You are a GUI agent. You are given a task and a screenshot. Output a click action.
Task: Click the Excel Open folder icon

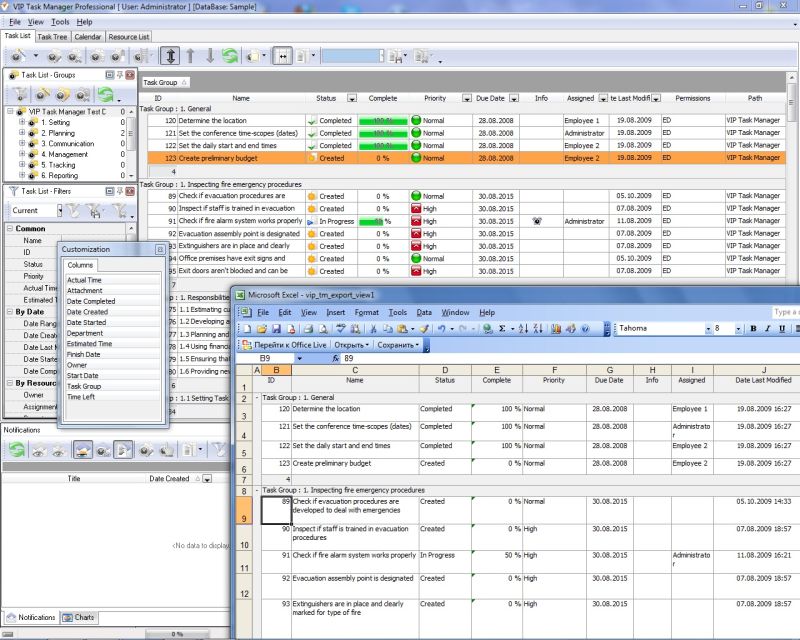(x=262, y=329)
